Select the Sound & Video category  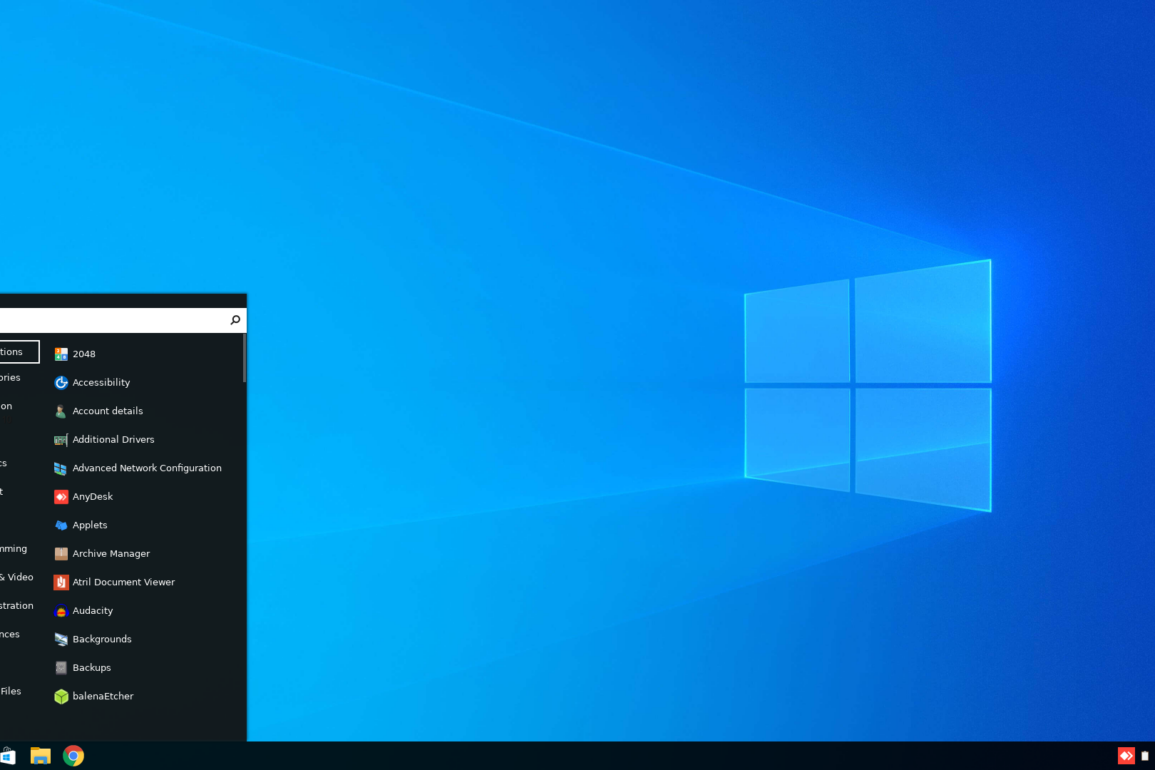(x=16, y=577)
